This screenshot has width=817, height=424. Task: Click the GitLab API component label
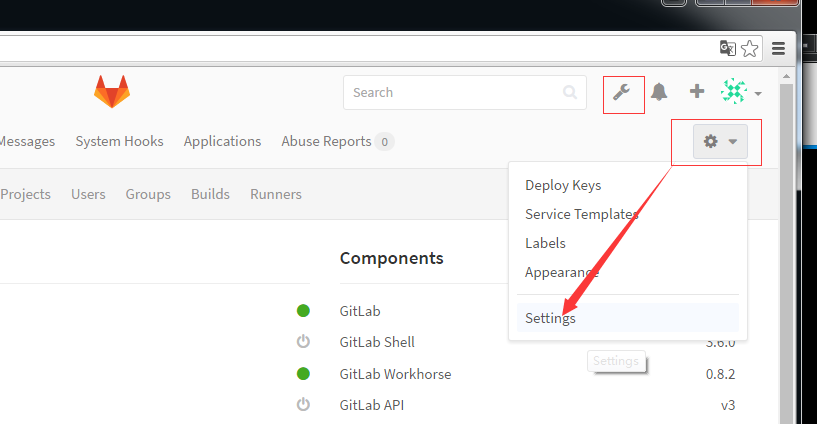pyautogui.click(x=372, y=405)
